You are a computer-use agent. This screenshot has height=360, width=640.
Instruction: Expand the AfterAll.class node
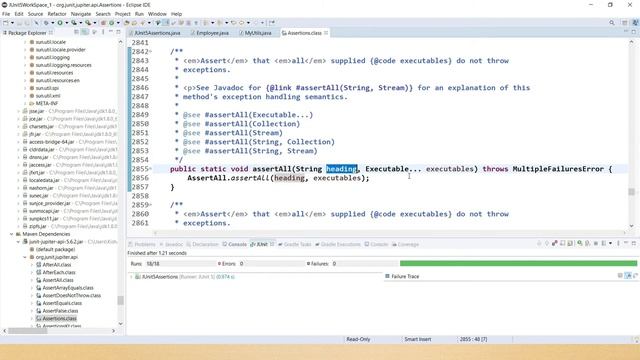pyautogui.click(x=32, y=265)
